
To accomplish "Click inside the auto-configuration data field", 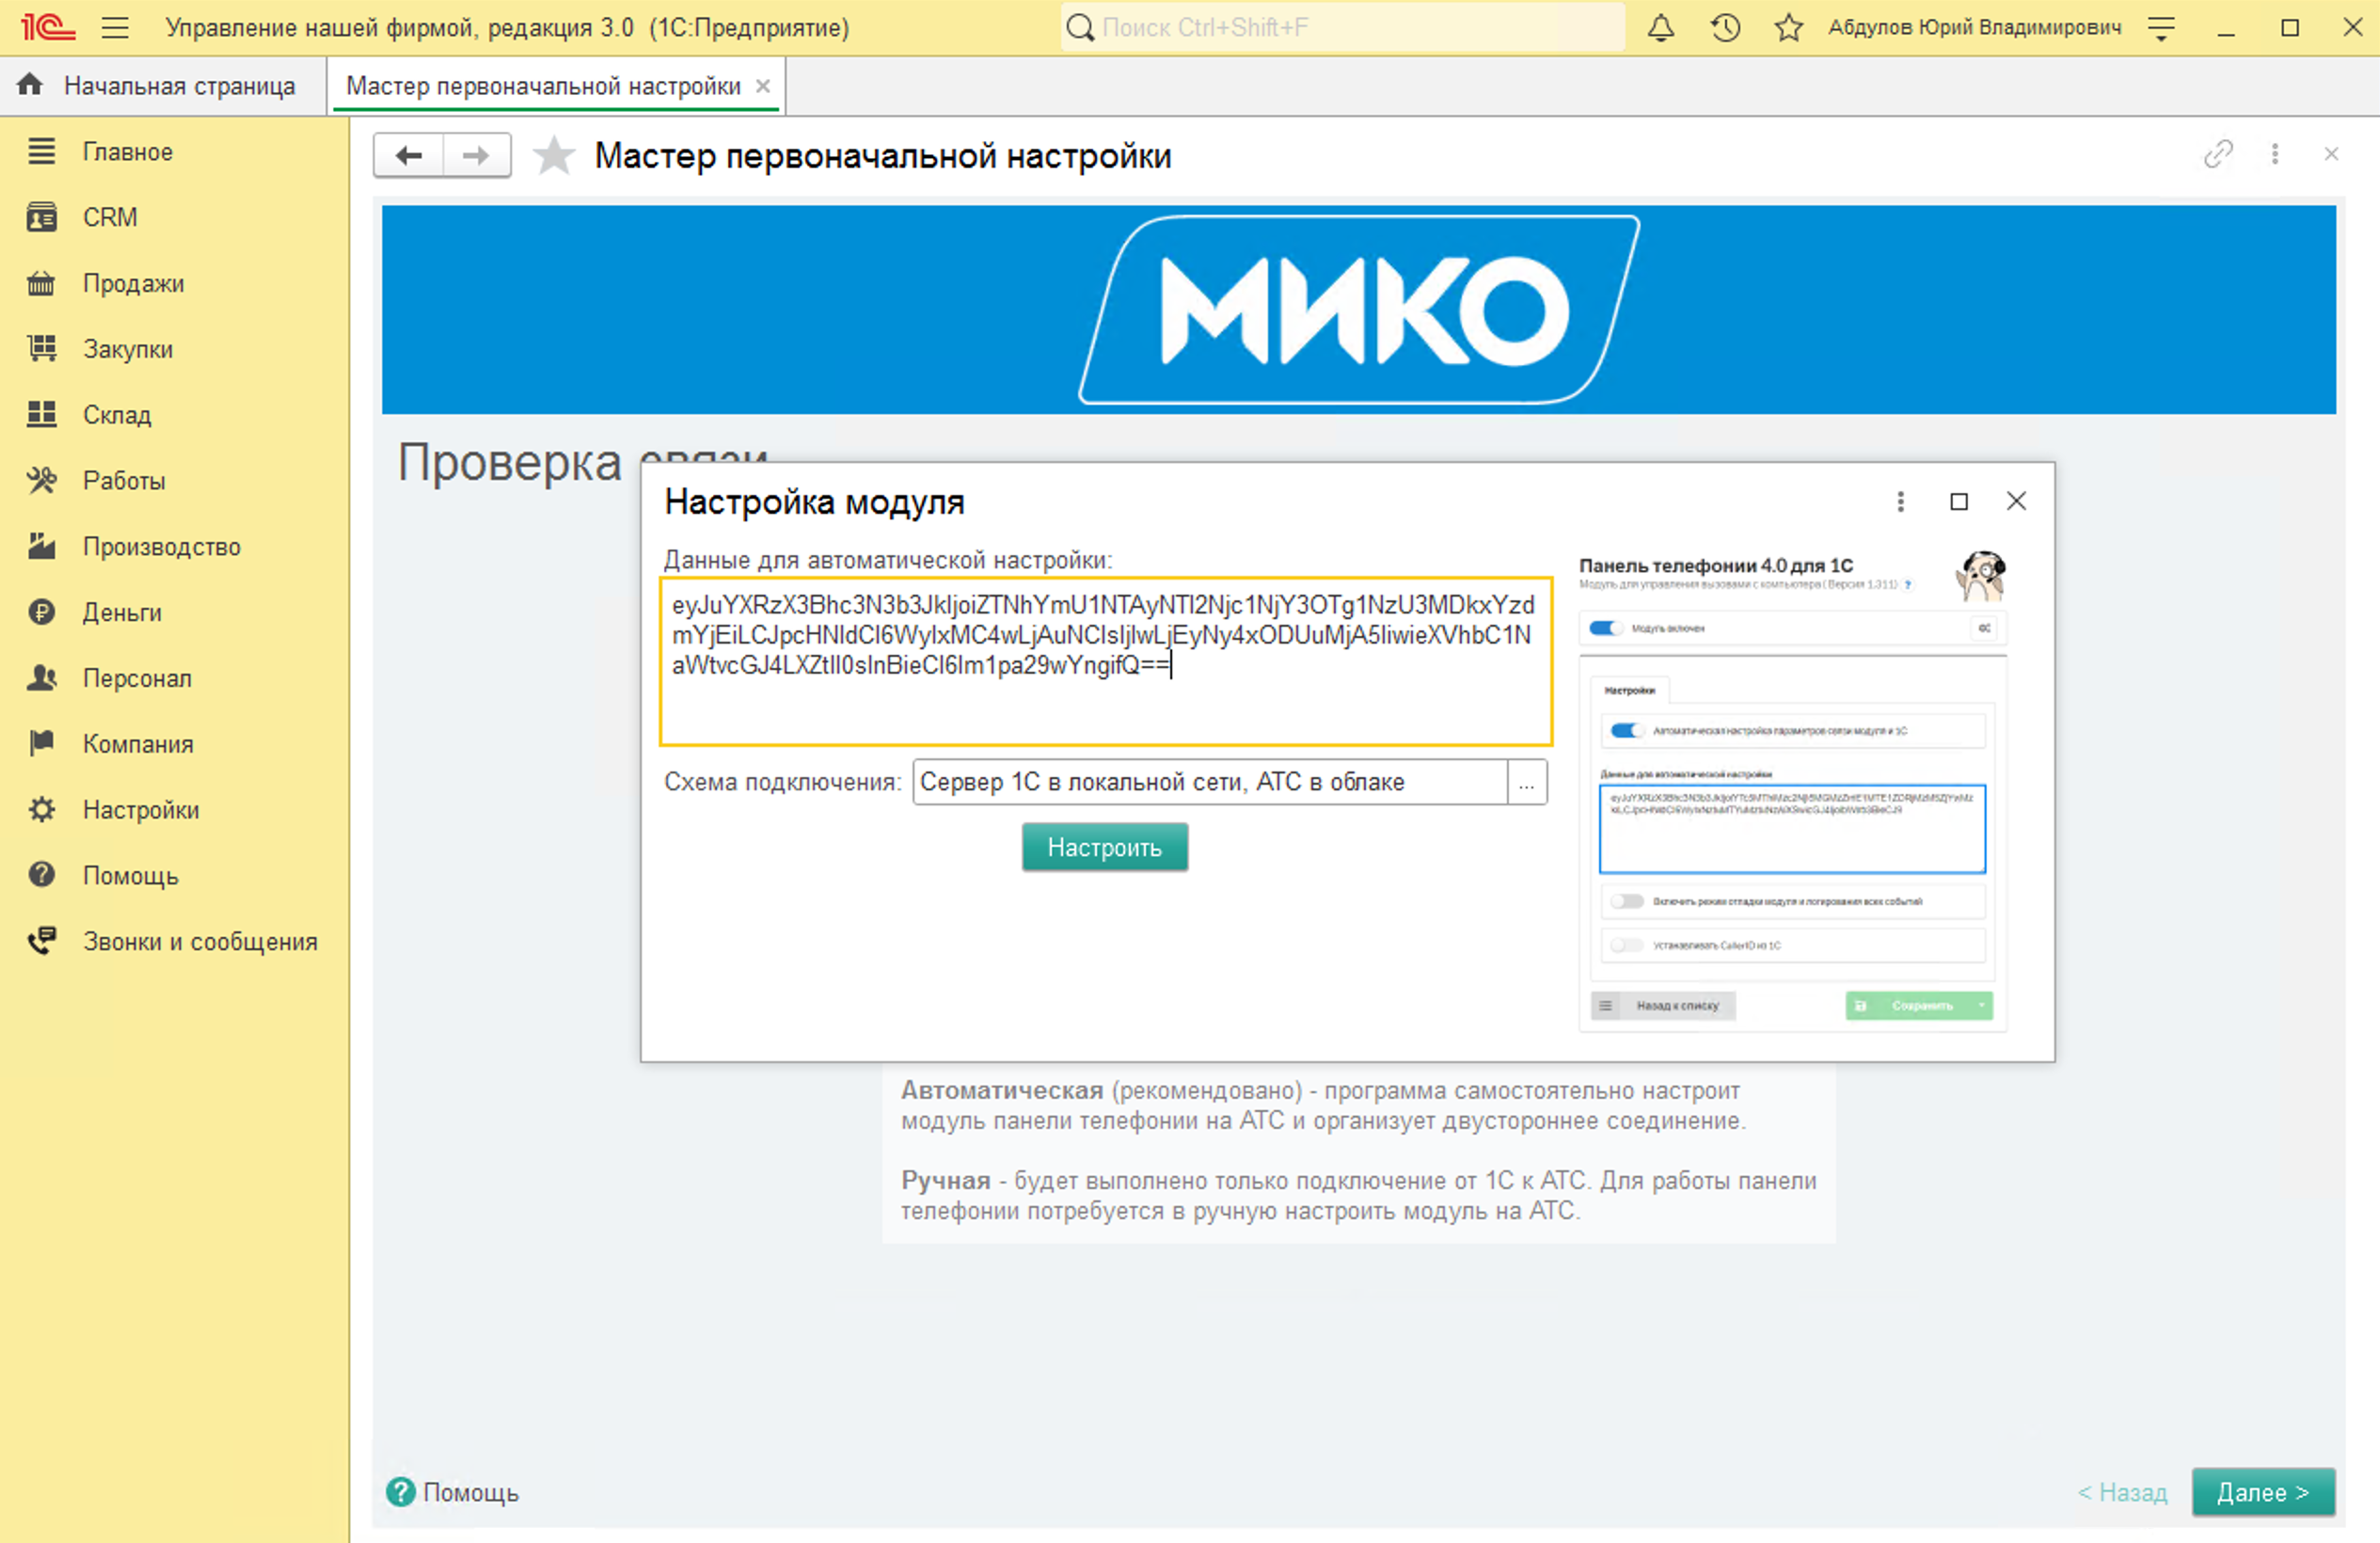I will coord(1105,665).
